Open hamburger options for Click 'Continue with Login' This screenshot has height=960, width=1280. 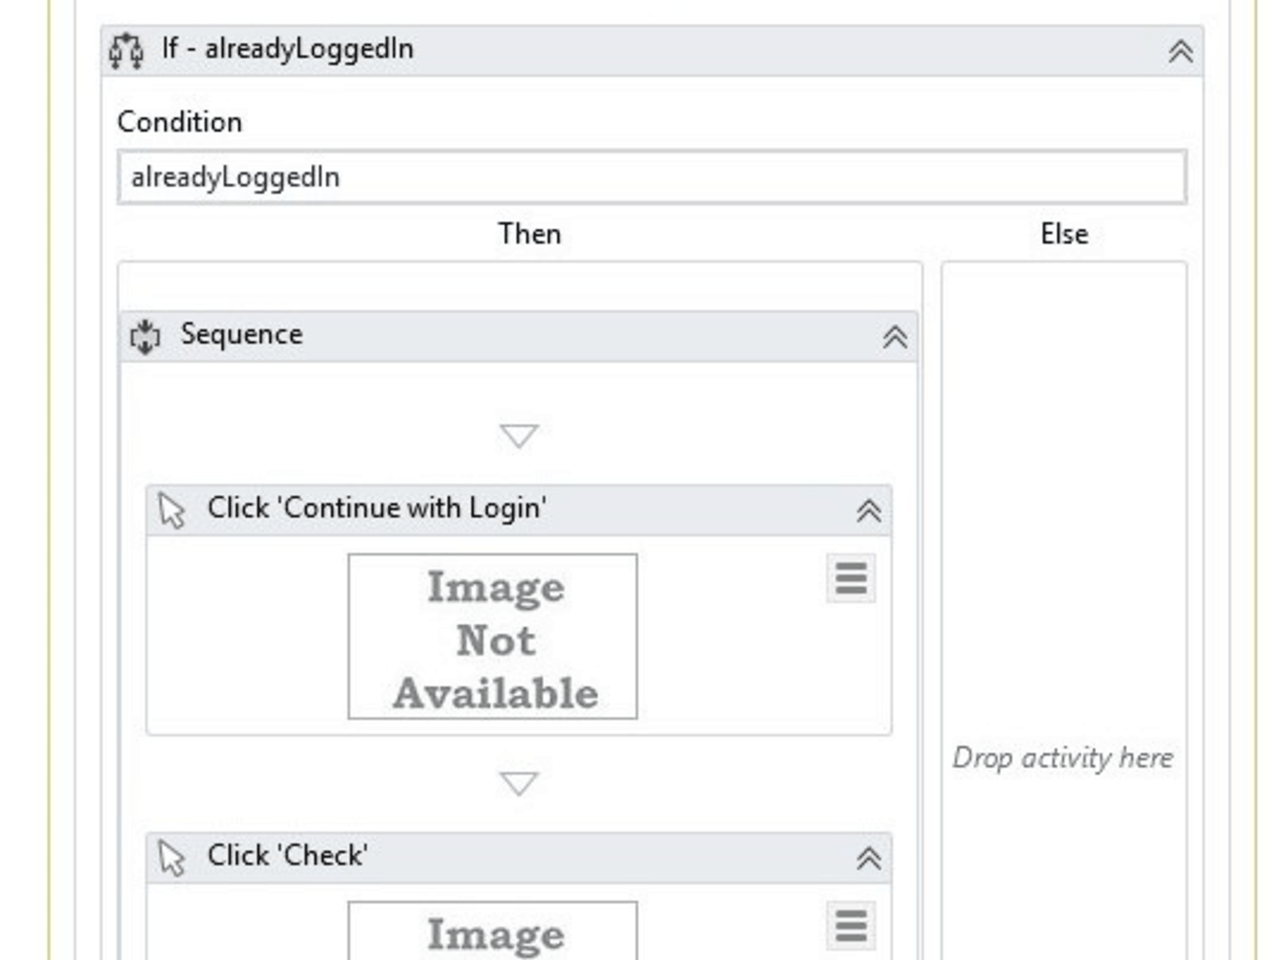(x=849, y=578)
